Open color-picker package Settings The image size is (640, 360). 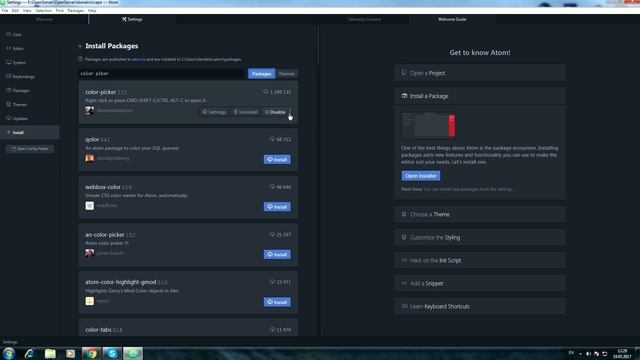click(214, 112)
